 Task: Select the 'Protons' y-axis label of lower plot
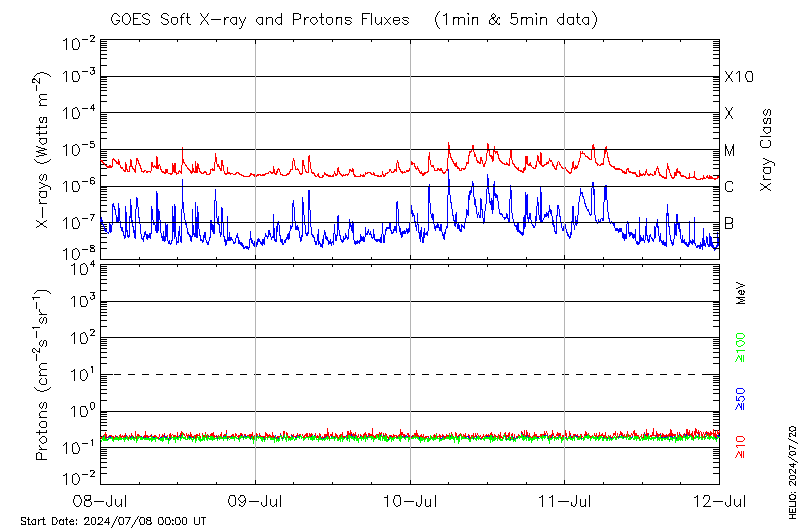43,375
